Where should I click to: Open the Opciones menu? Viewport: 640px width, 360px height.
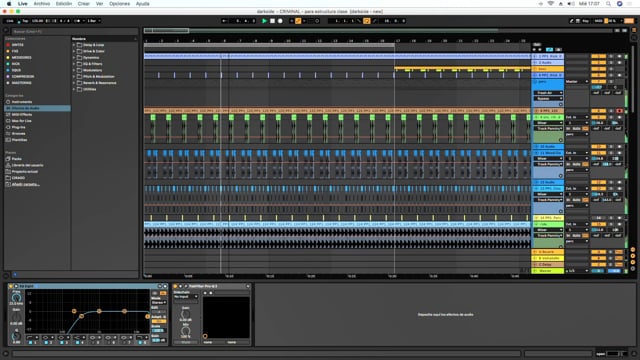coord(119,4)
